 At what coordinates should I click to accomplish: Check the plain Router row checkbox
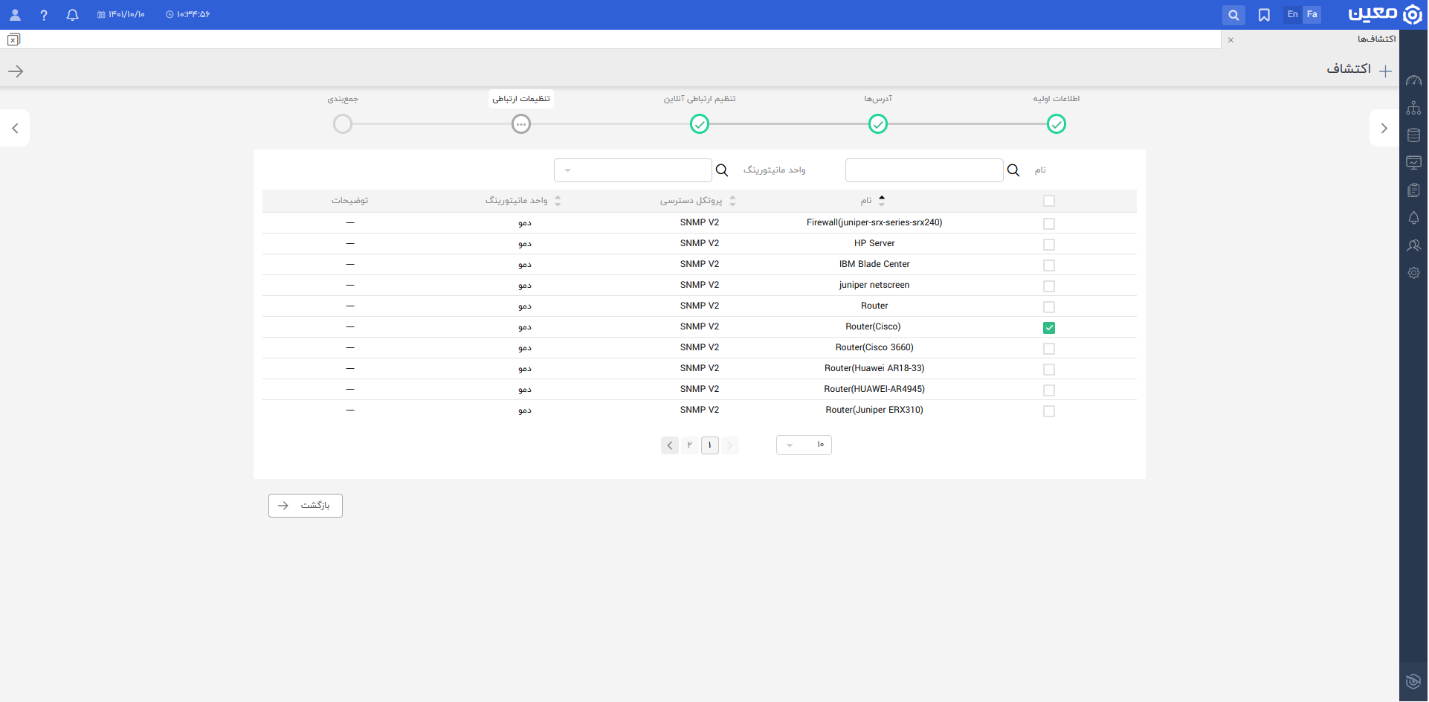point(1049,307)
